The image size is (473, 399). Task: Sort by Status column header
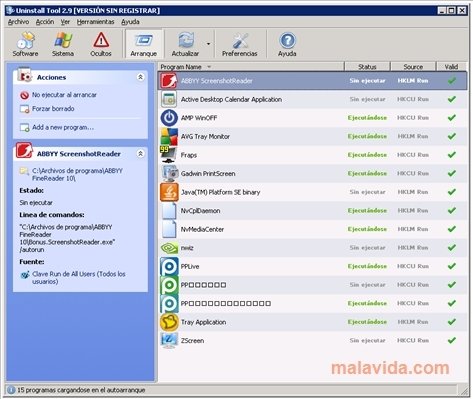[367, 67]
